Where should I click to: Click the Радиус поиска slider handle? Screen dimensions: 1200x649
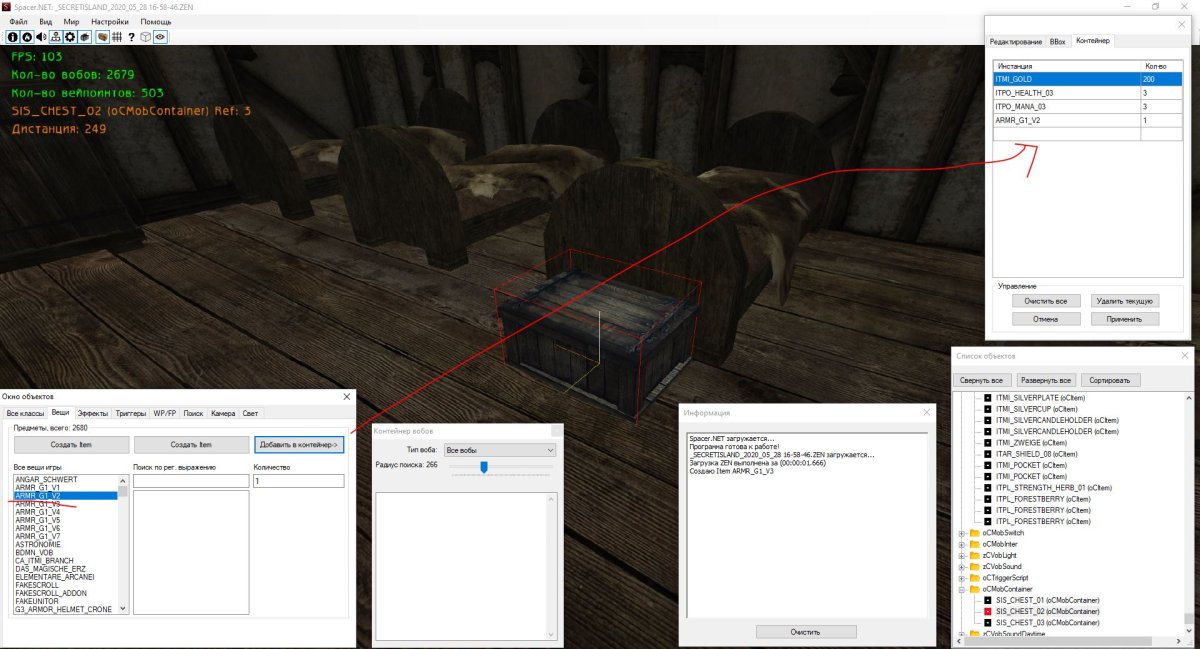click(484, 466)
